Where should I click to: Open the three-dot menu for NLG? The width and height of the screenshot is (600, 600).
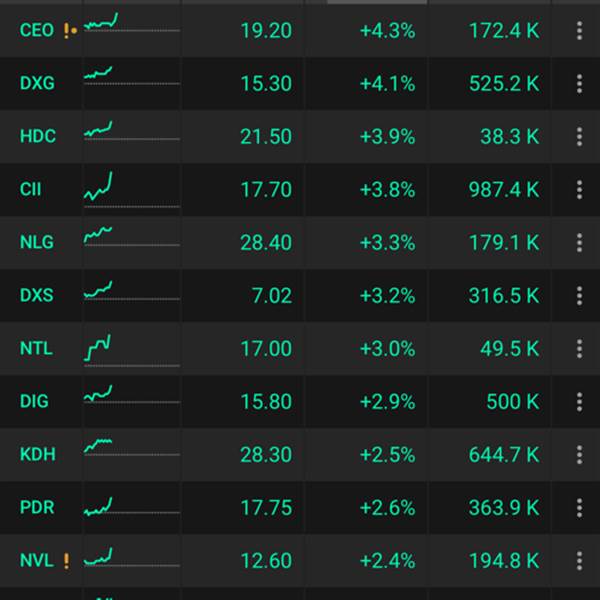579,242
